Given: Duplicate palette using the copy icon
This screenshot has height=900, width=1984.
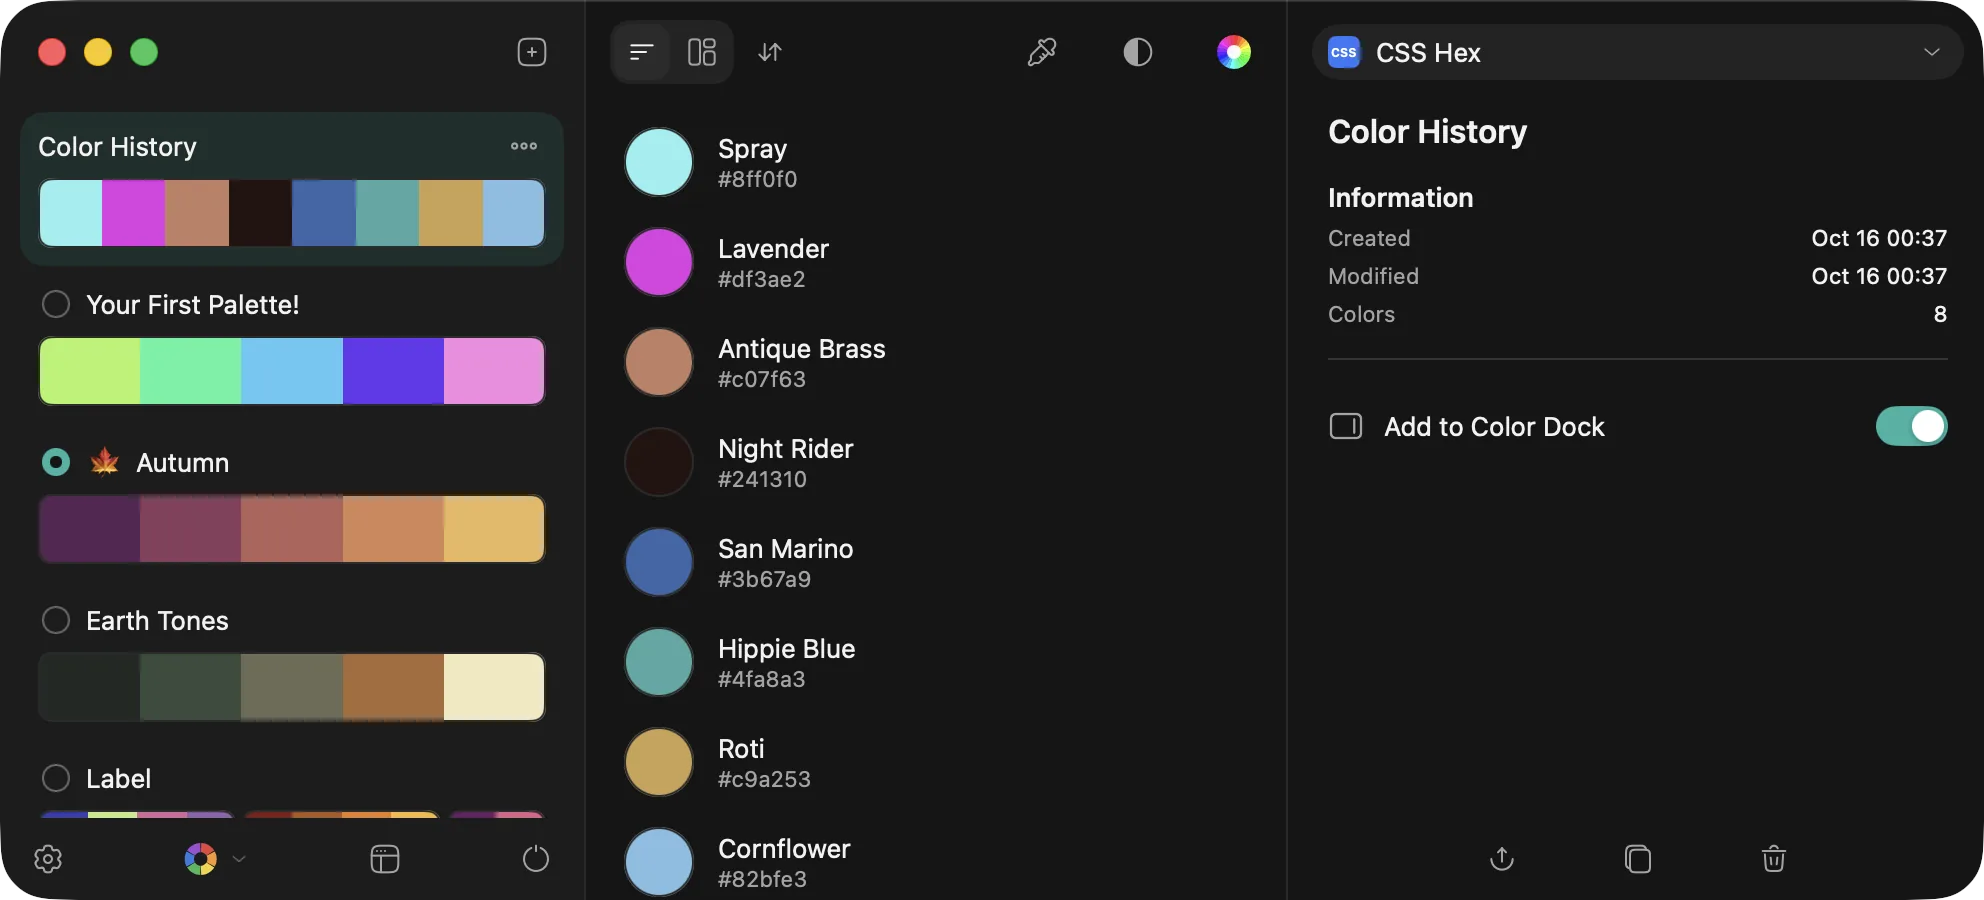Looking at the screenshot, I should [1638, 859].
